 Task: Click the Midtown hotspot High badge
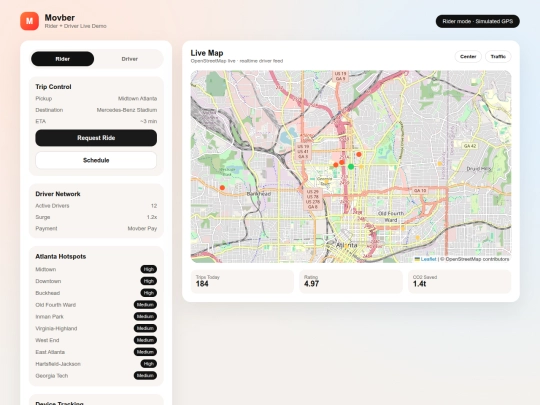[x=148, y=269]
